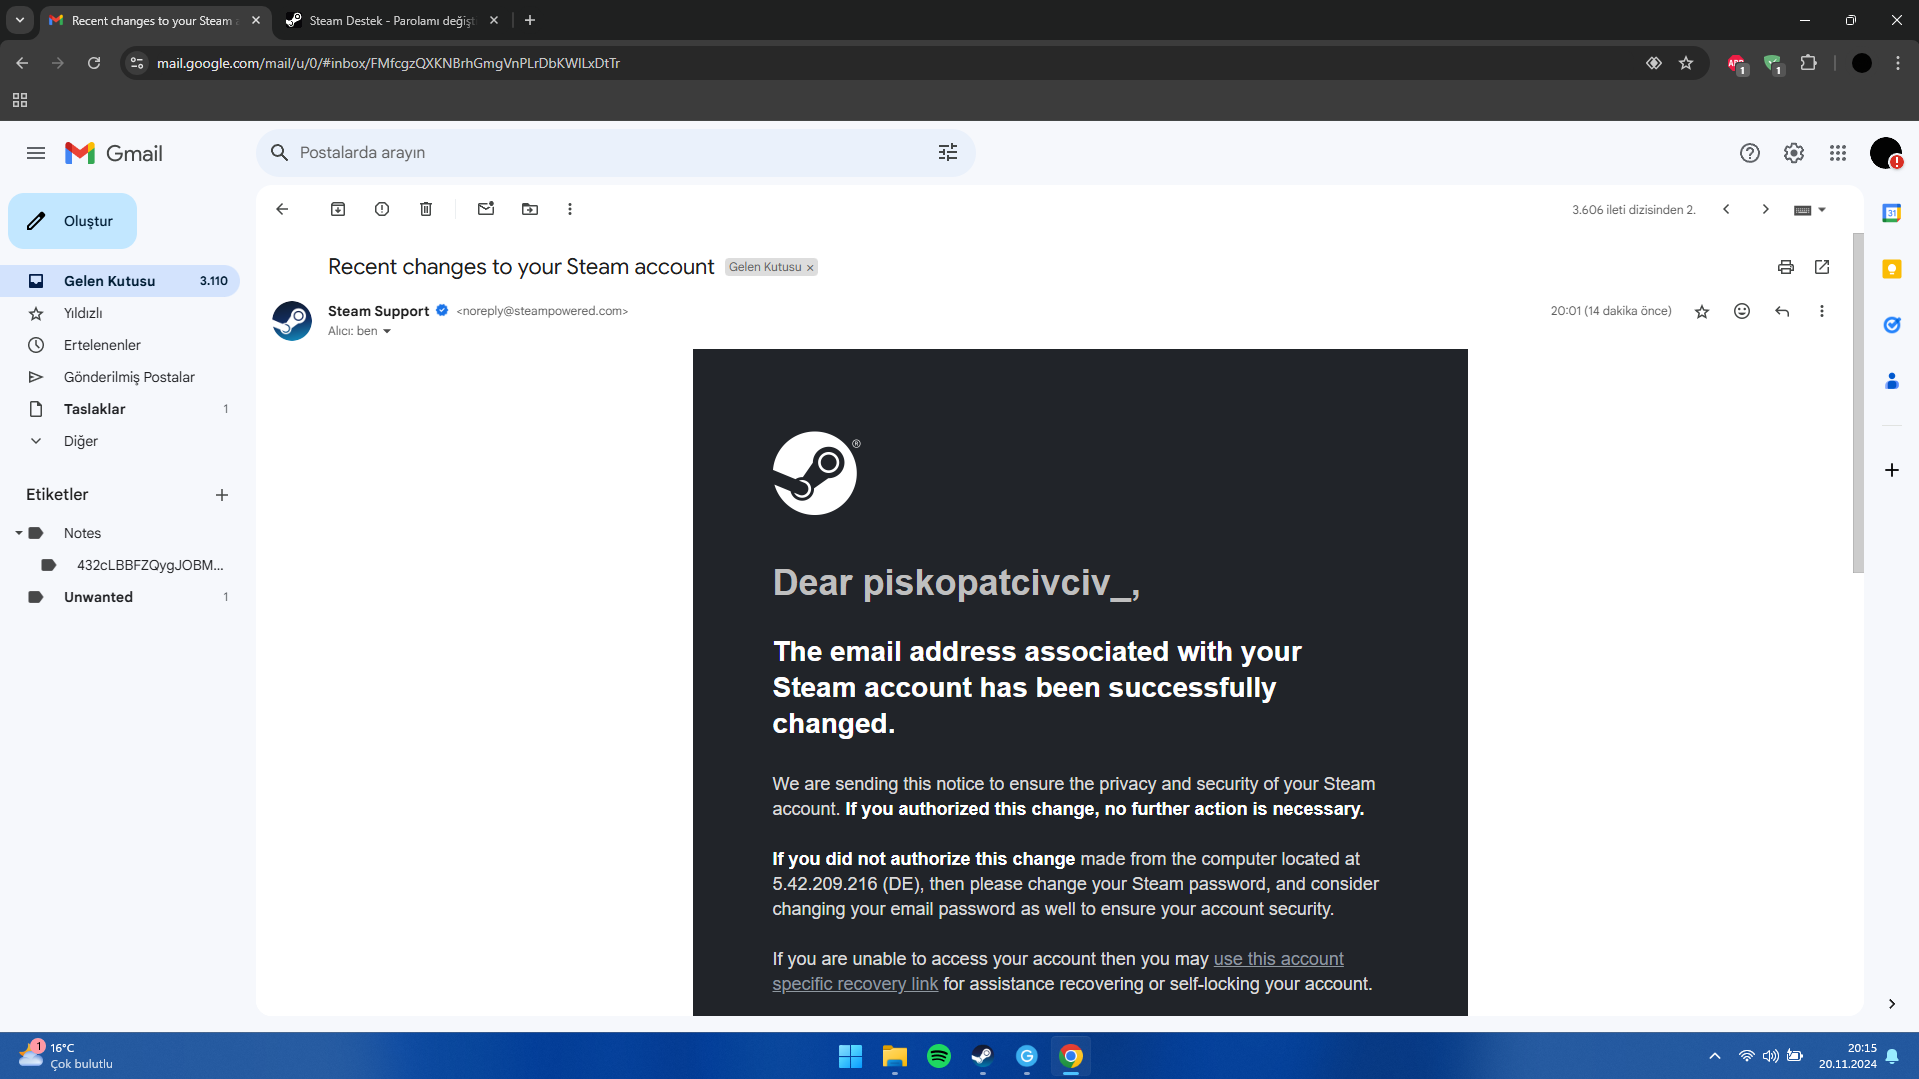Click the Gmail logo
This screenshot has height=1079, width=1919.
[114, 153]
